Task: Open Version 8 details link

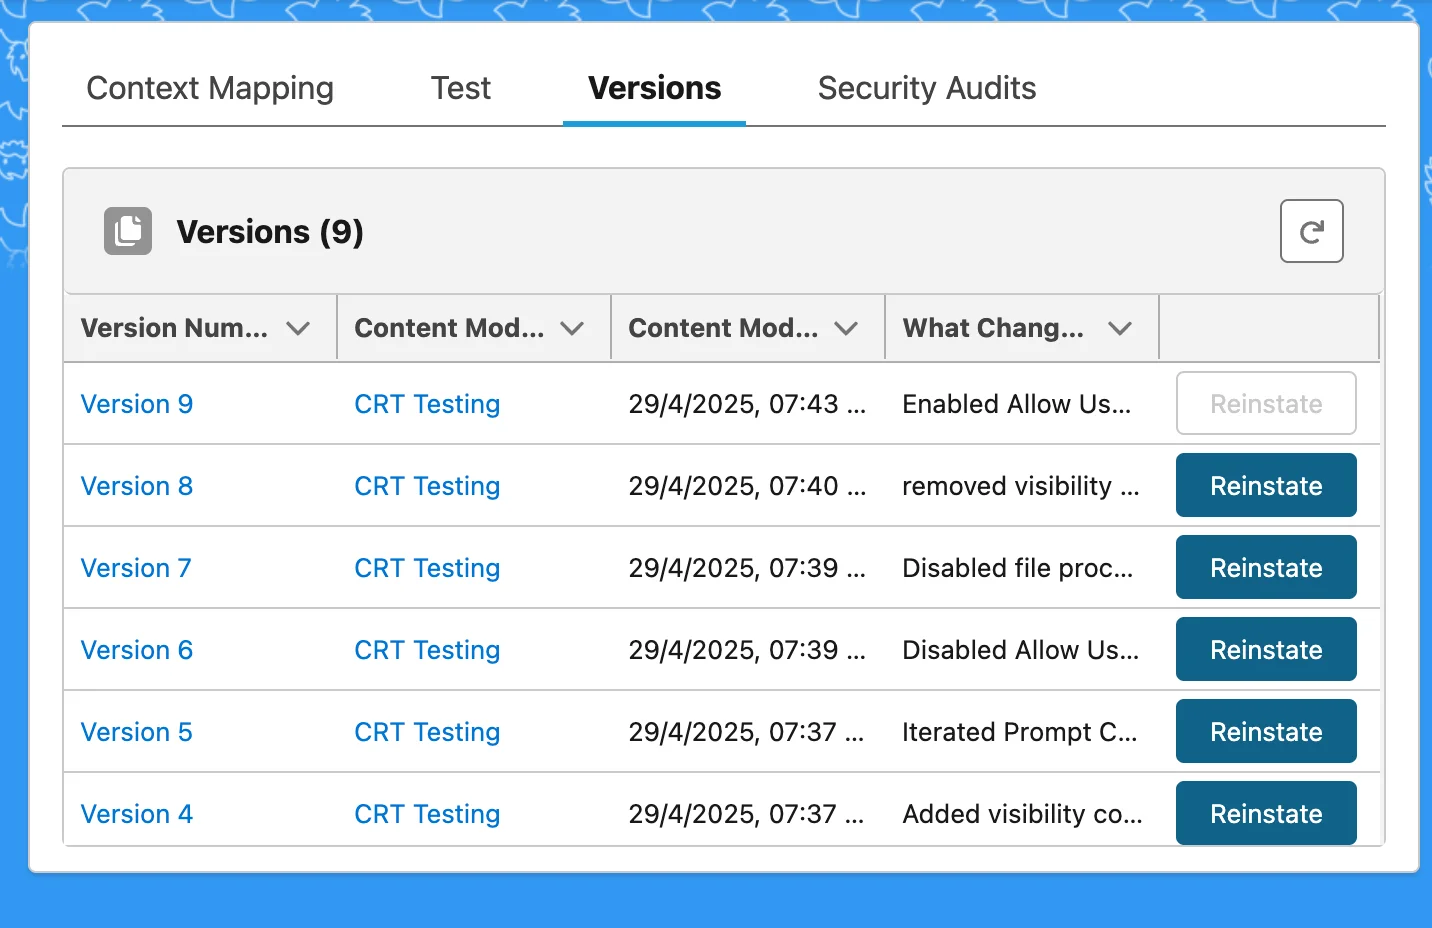Action: point(137,486)
